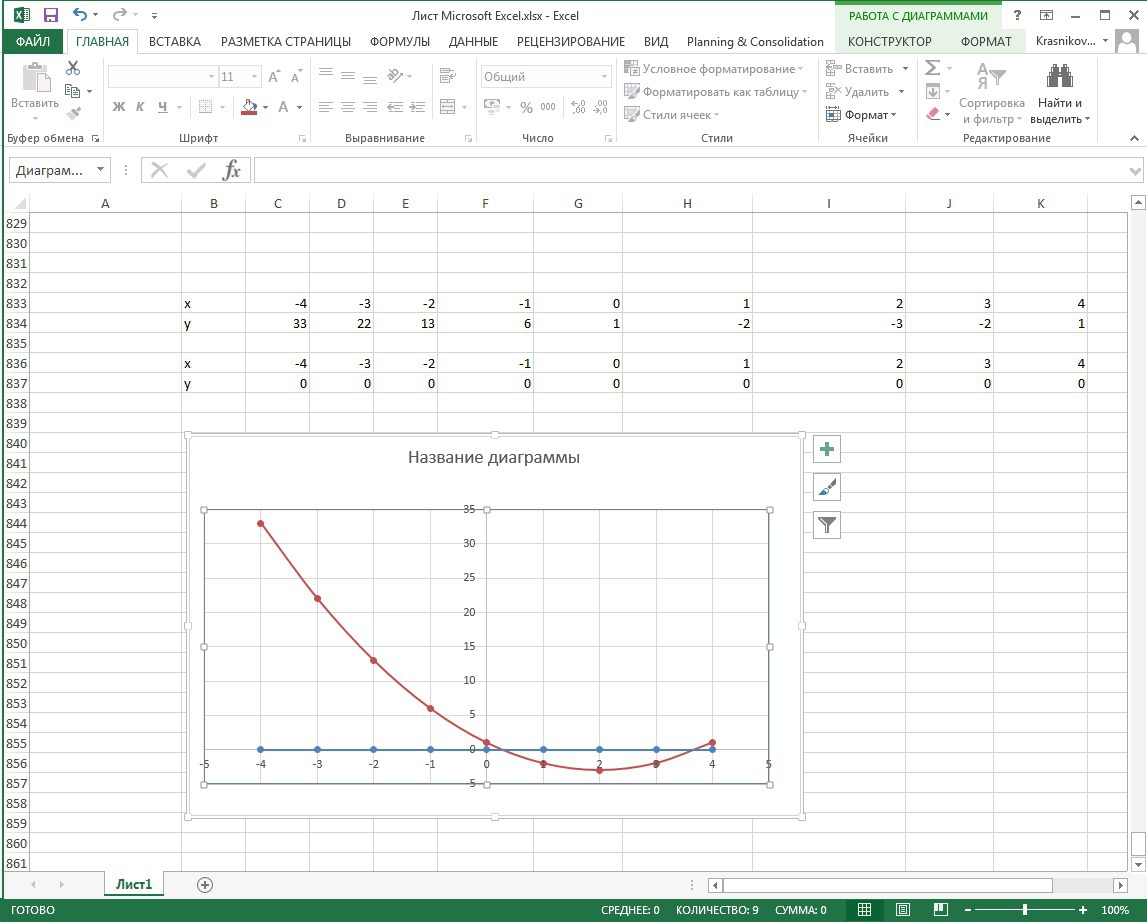Click the chart elements plus button
This screenshot has width=1147, height=922.
(826, 450)
